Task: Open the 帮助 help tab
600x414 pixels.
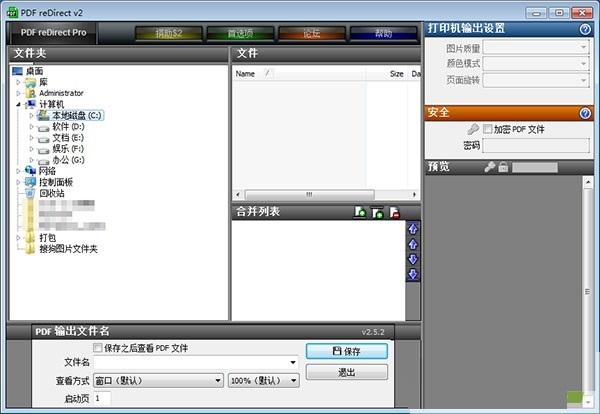Action: (383, 34)
